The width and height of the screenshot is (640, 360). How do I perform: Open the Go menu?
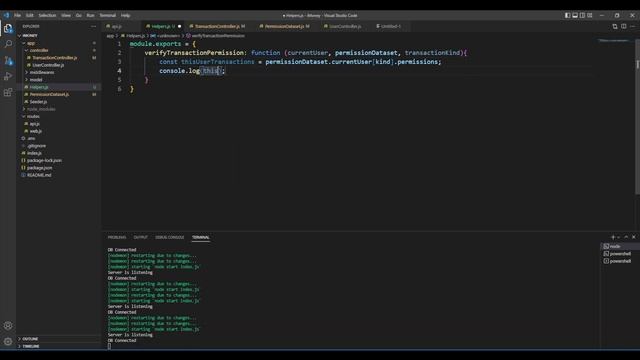(78, 15)
